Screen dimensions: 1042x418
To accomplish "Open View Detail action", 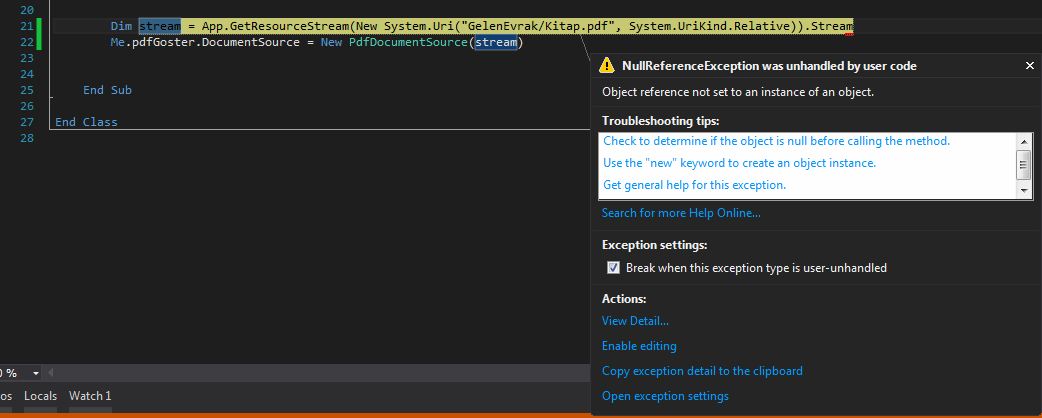I will coord(635,321).
